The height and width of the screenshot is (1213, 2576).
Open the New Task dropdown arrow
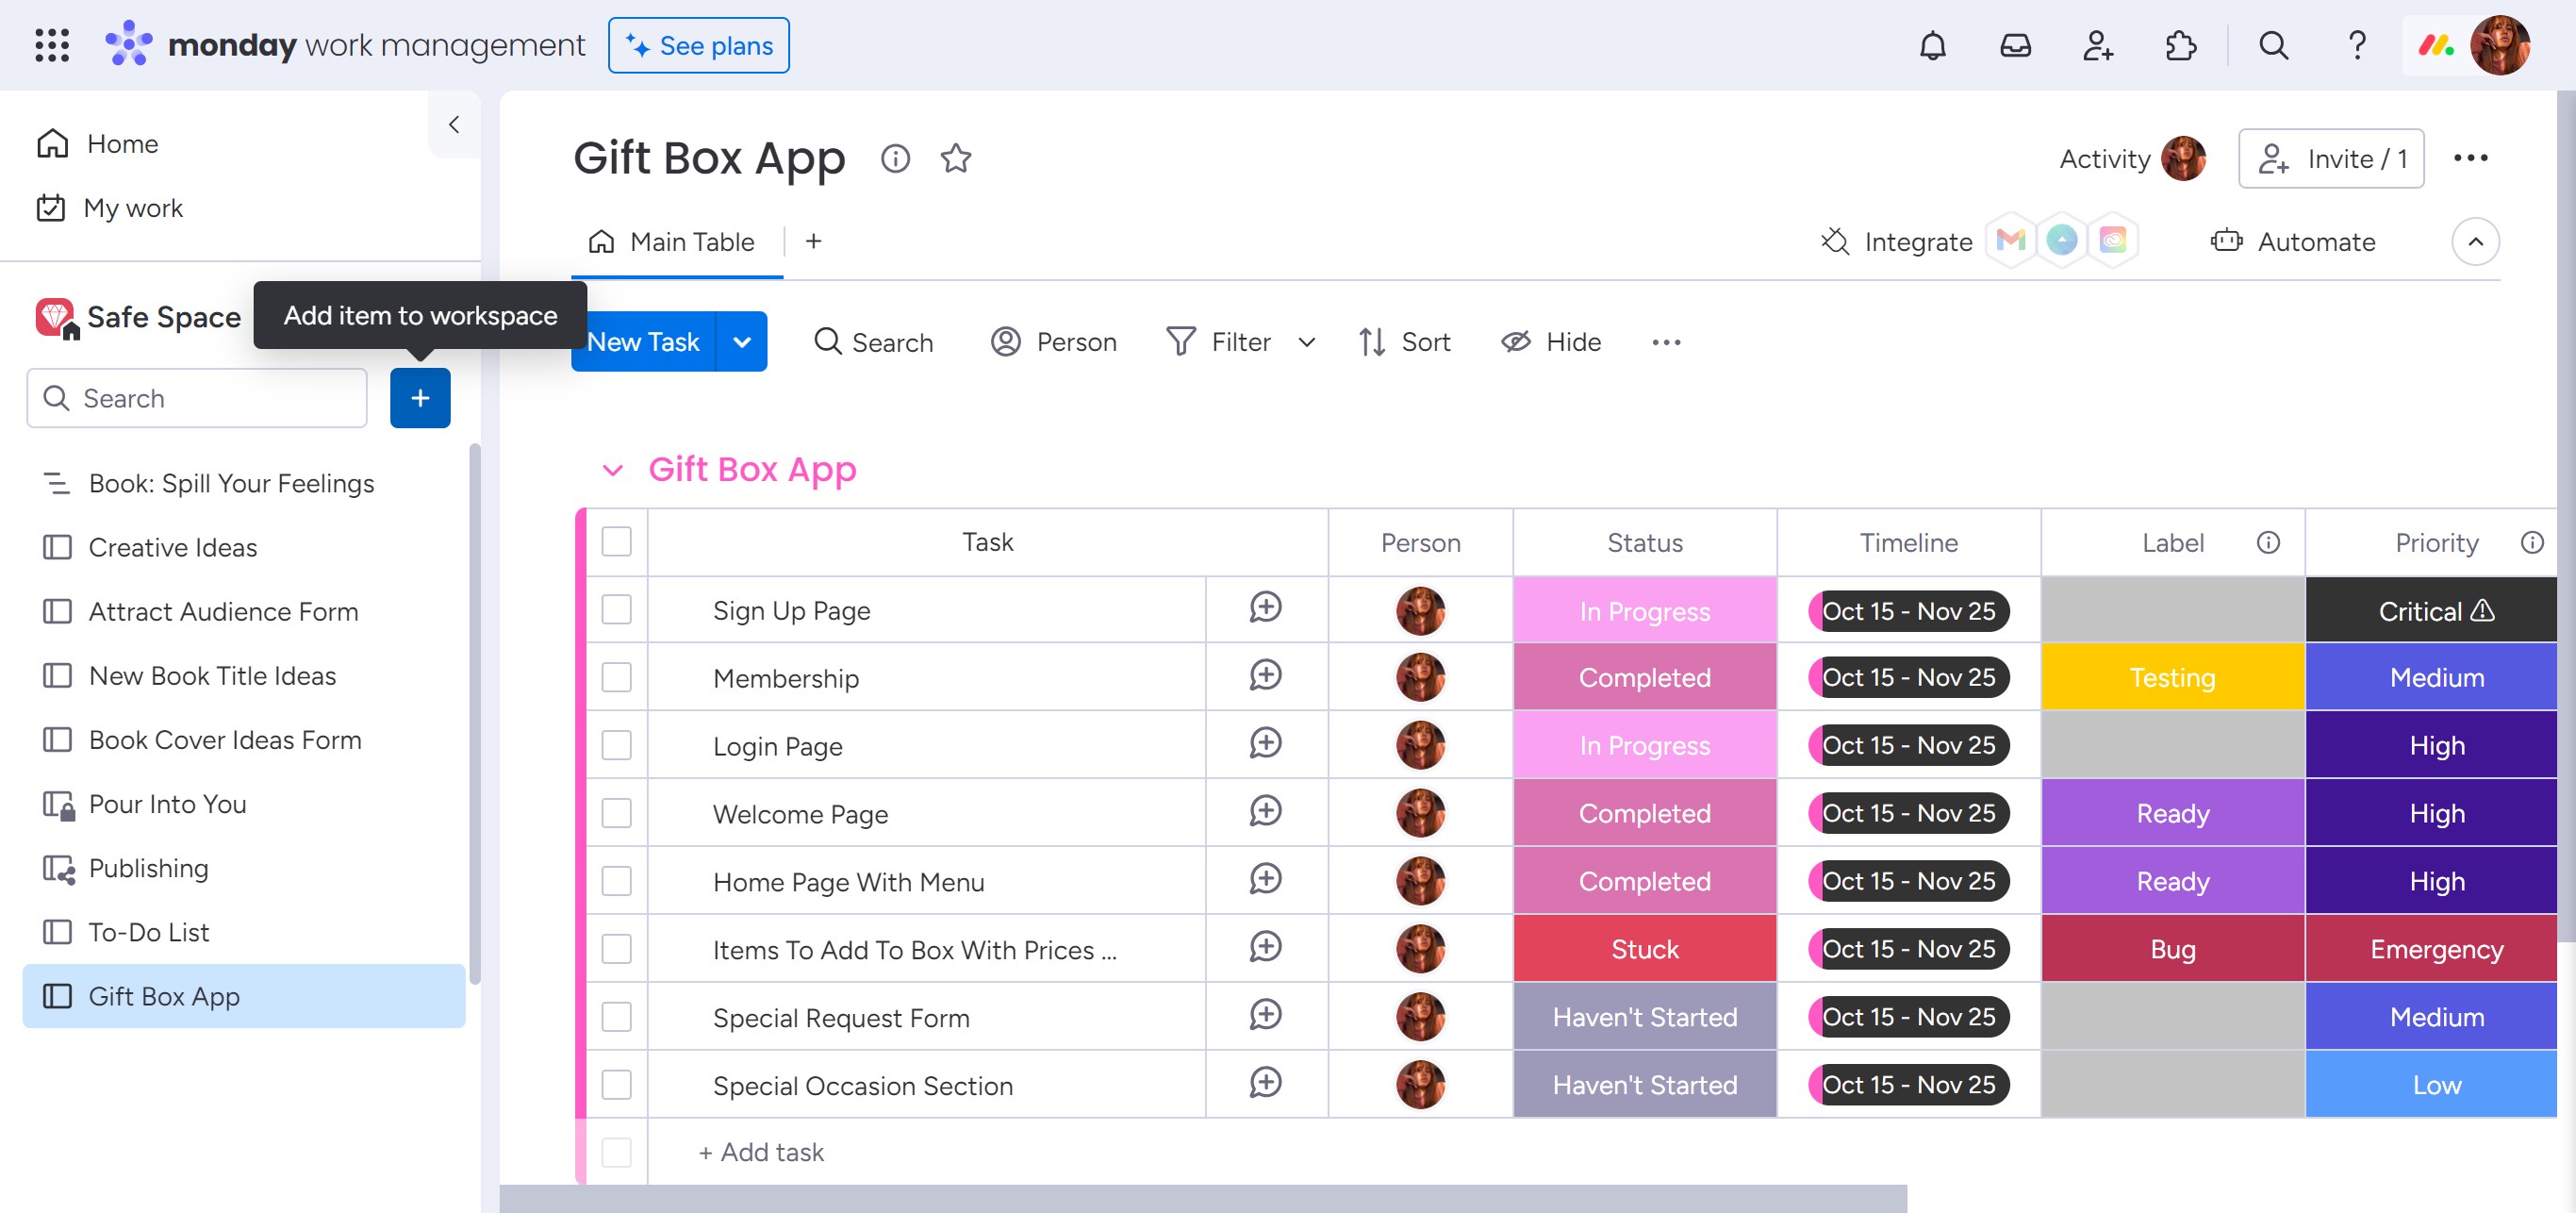tap(741, 342)
